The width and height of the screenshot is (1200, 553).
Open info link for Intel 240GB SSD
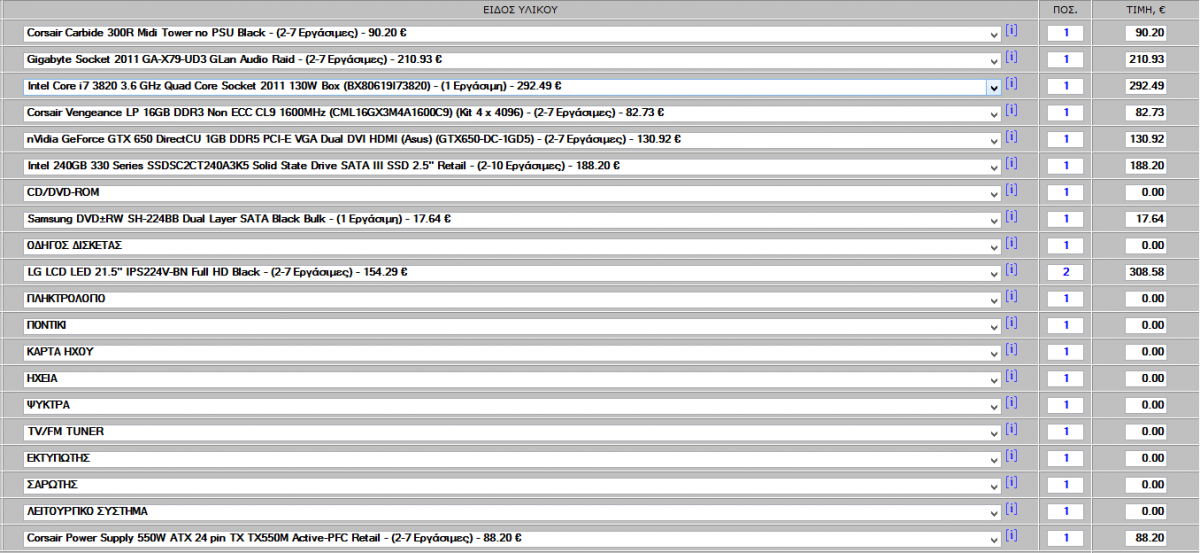pos(1011,163)
